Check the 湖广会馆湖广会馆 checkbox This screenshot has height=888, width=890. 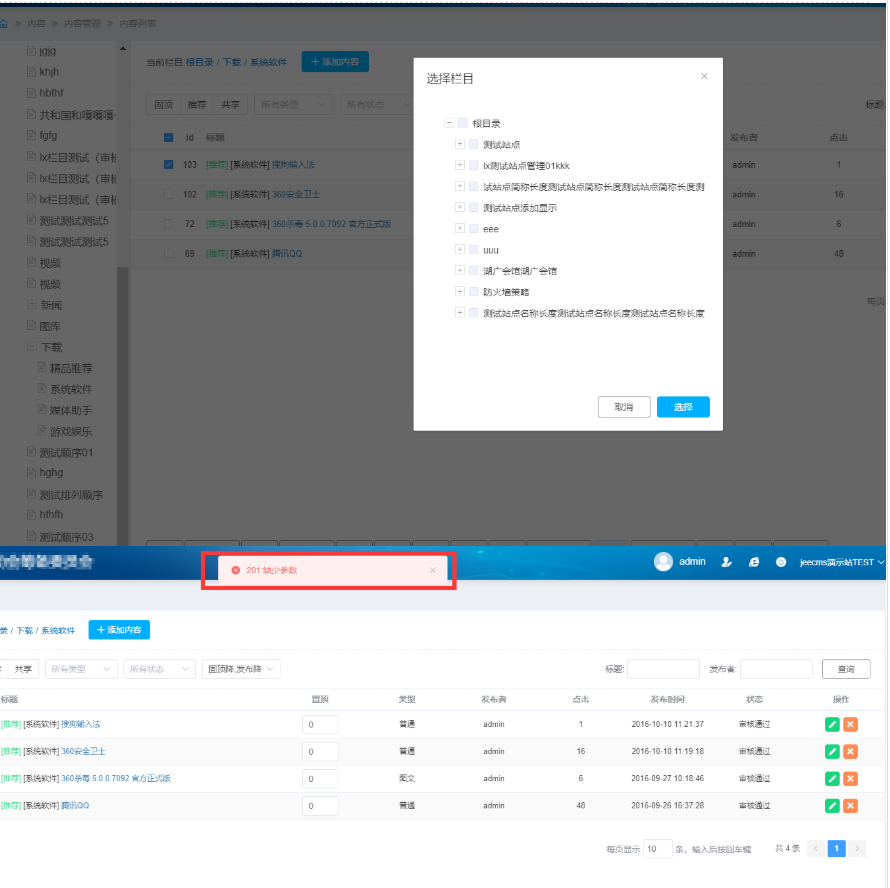pyautogui.click(x=473, y=270)
